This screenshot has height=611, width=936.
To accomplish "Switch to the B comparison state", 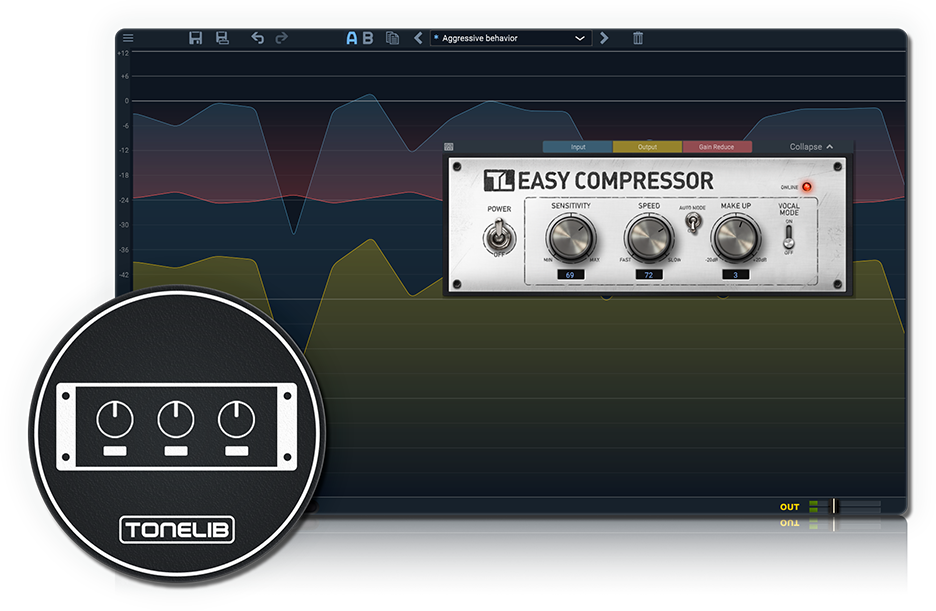I will coord(368,38).
